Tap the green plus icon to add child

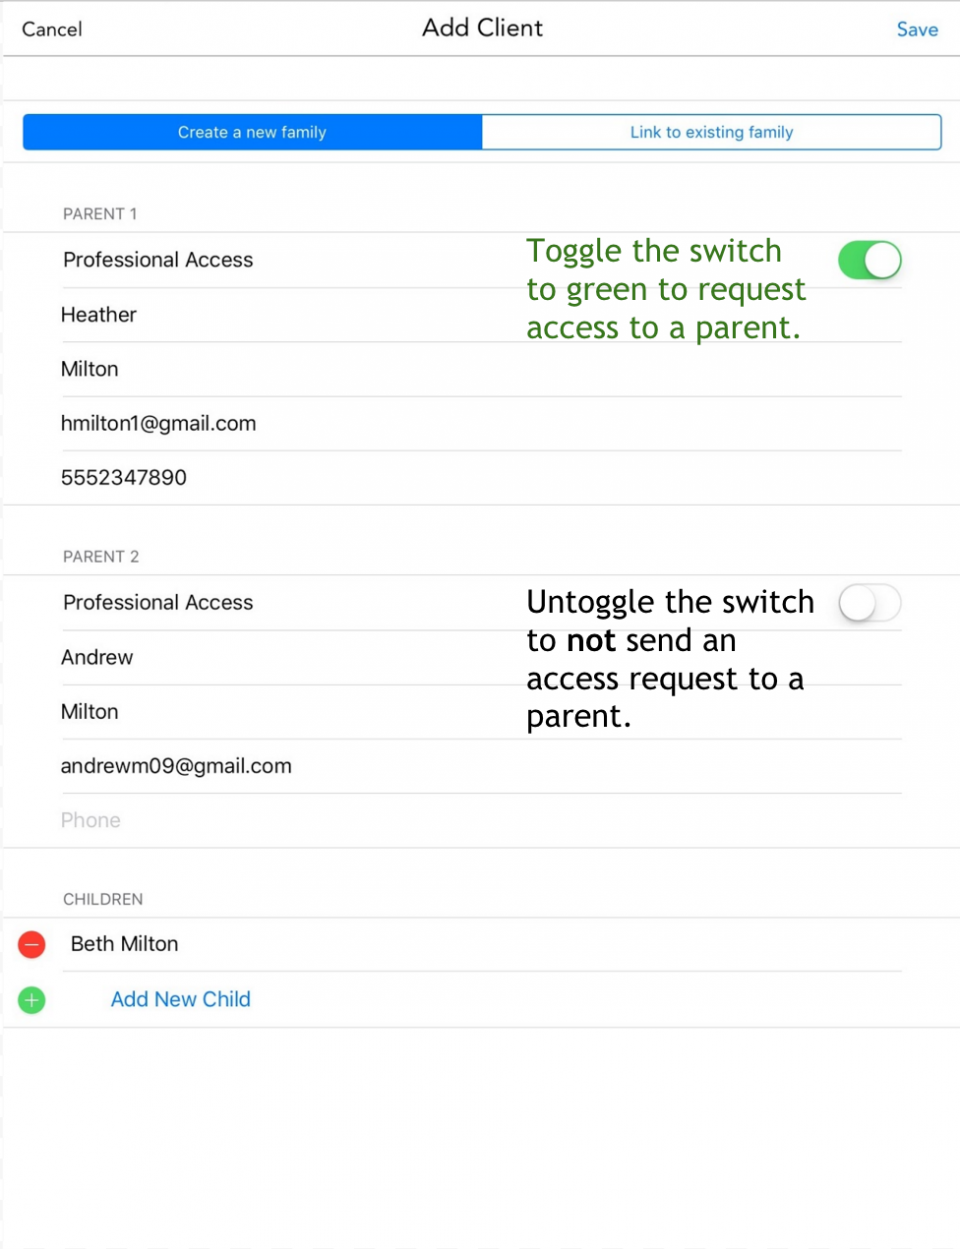[x=32, y=999]
